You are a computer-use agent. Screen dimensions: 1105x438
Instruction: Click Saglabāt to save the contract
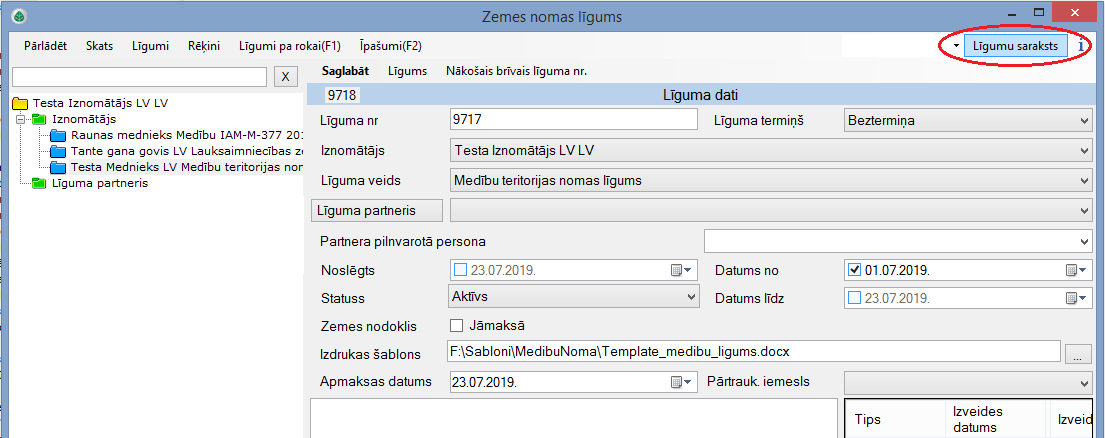(345, 71)
